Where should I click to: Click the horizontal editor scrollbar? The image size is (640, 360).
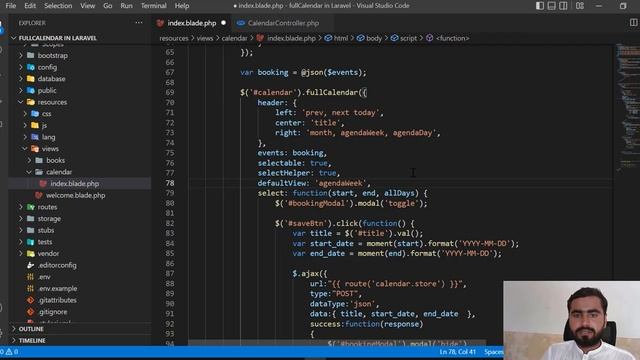coord(337,343)
